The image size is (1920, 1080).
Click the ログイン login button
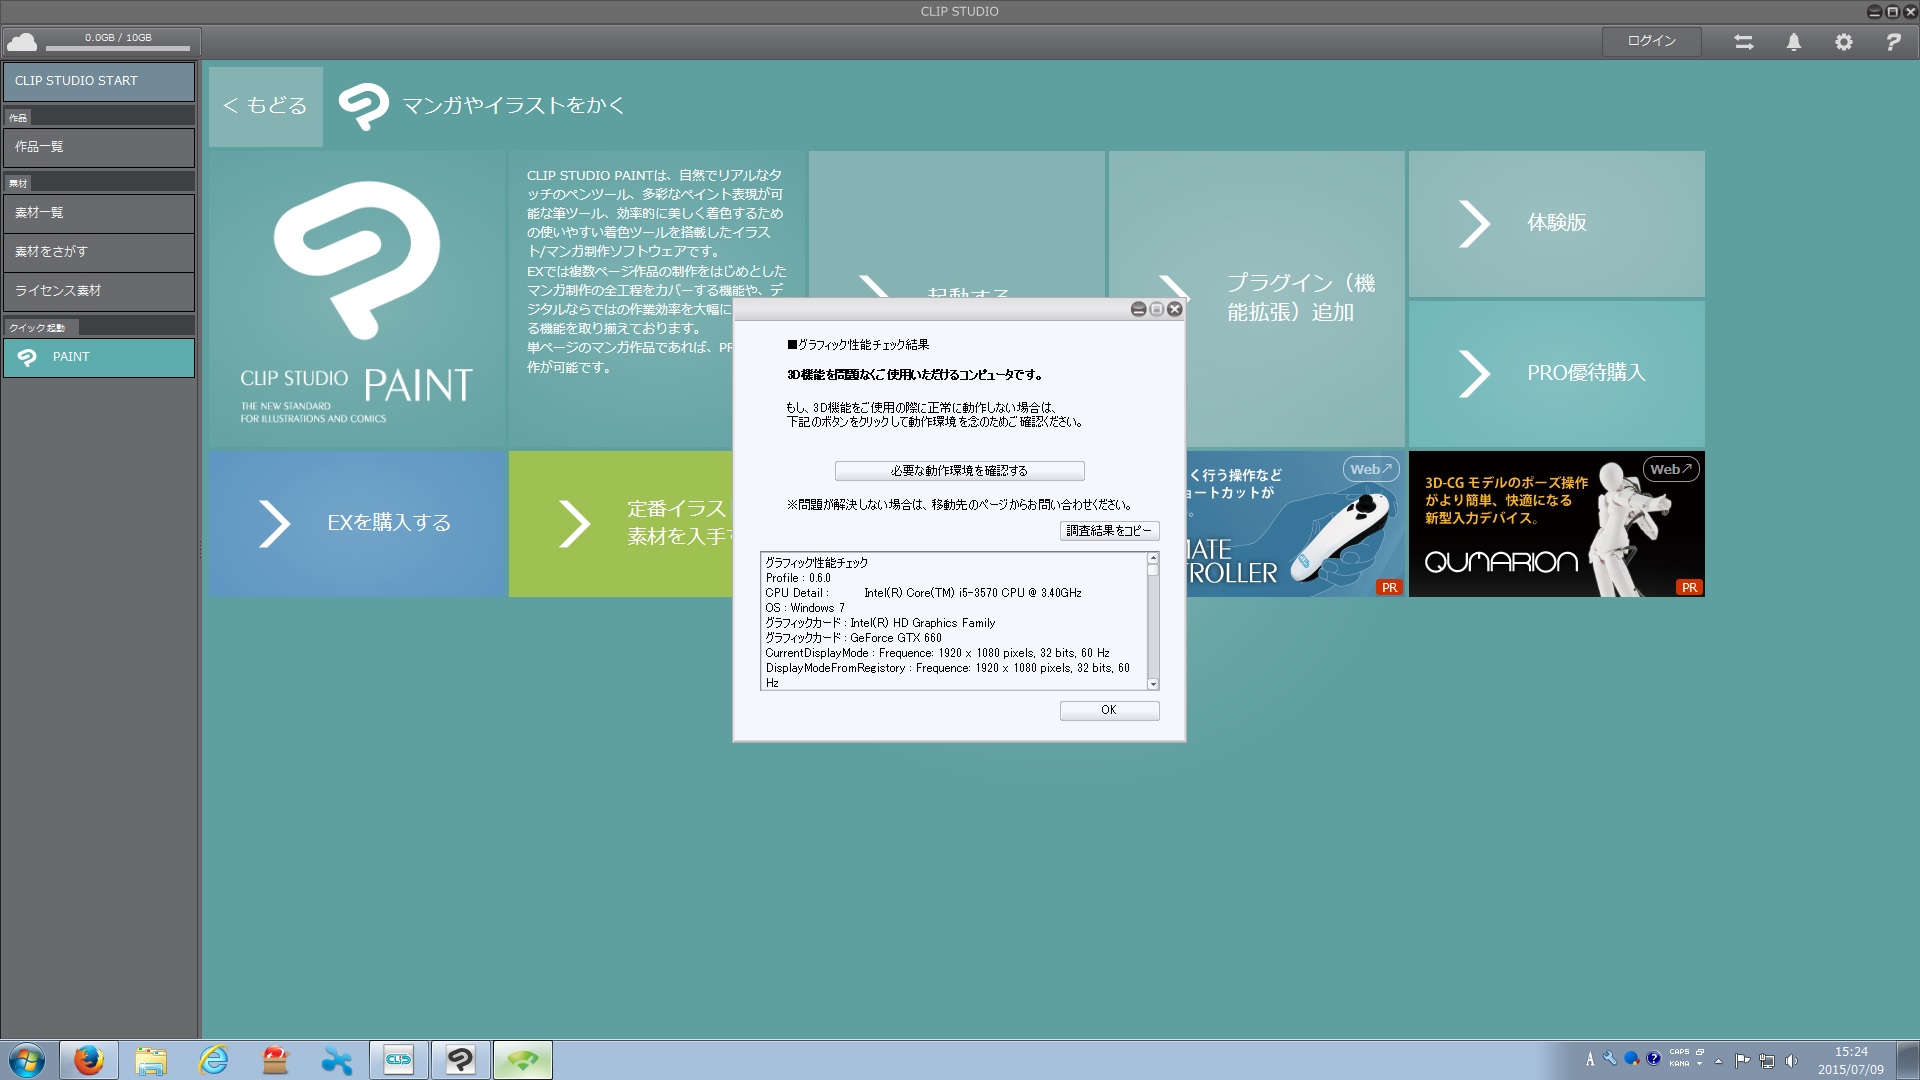pyautogui.click(x=1651, y=41)
